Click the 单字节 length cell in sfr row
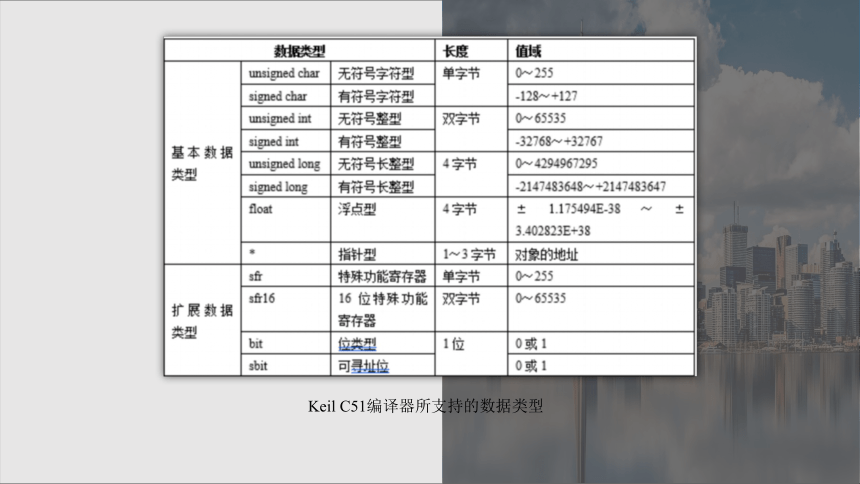Image resolution: width=860 pixels, height=484 pixels. pyautogui.click(x=471, y=276)
